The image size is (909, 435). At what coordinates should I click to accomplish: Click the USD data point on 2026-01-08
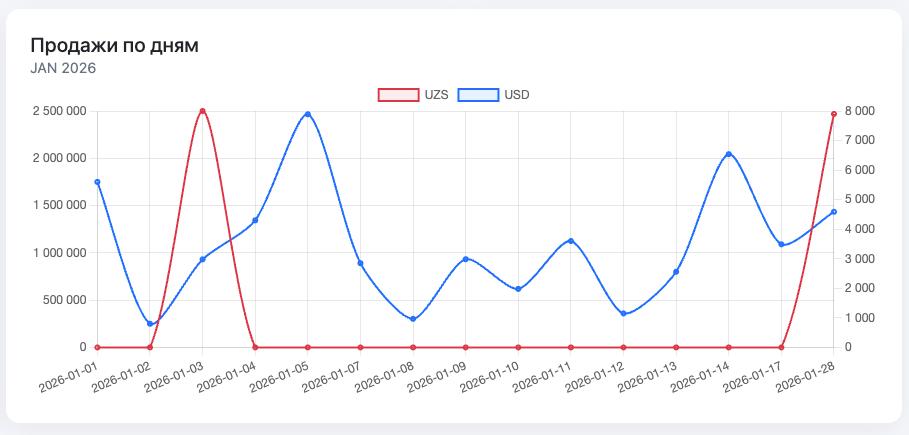pyautogui.click(x=413, y=319)
